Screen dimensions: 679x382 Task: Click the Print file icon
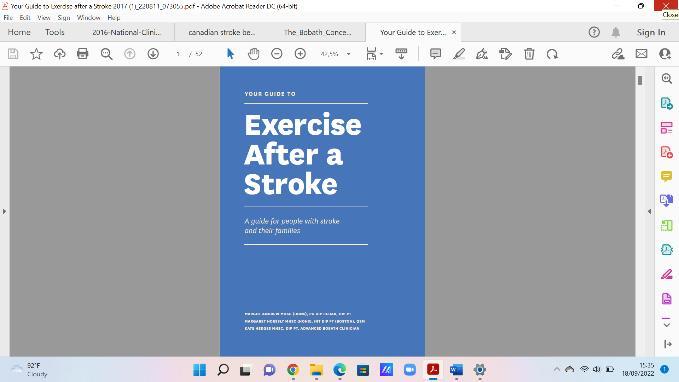[x=82, y=54]
